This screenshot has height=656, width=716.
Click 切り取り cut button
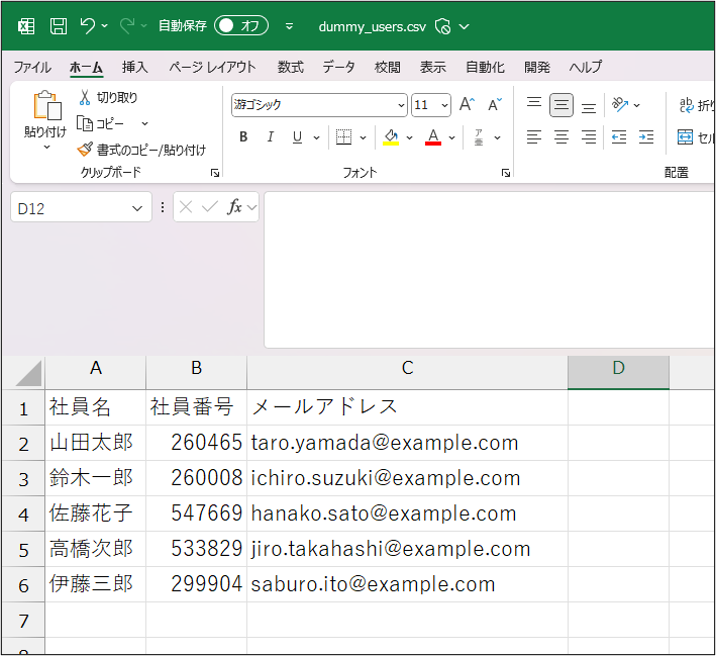click(108, 97)
